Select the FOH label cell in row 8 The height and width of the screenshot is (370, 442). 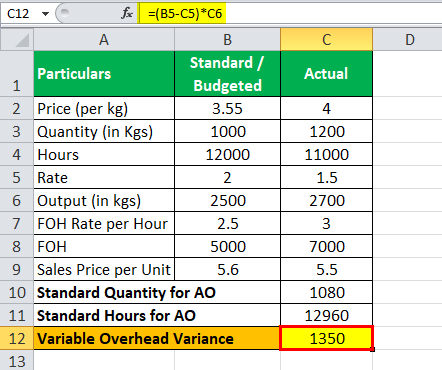(104, 246)
